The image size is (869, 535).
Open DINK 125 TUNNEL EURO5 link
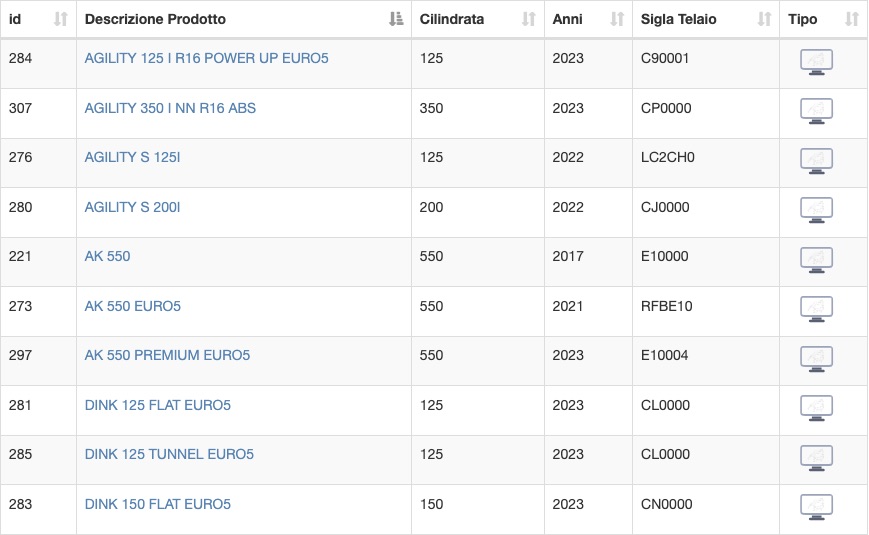coord(169,455)
